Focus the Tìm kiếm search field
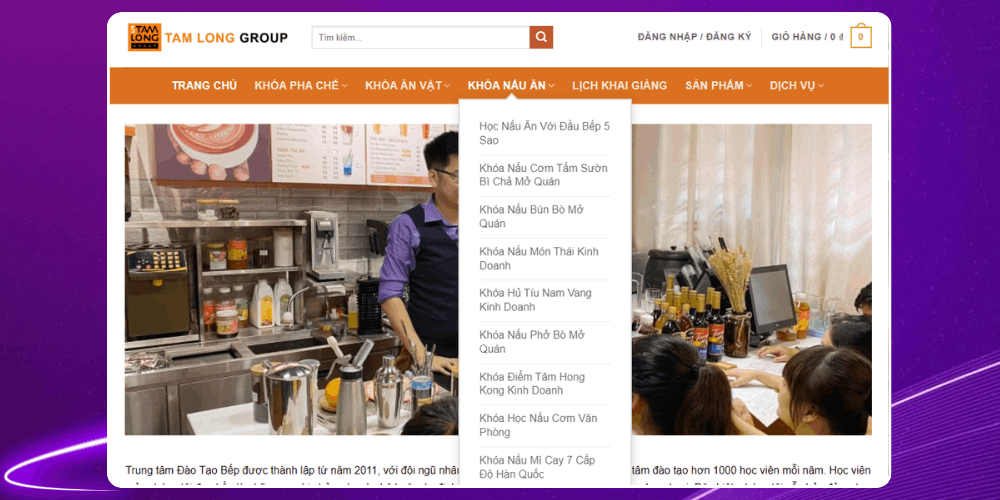The image size is (1000, 500). tap(421, 37)
